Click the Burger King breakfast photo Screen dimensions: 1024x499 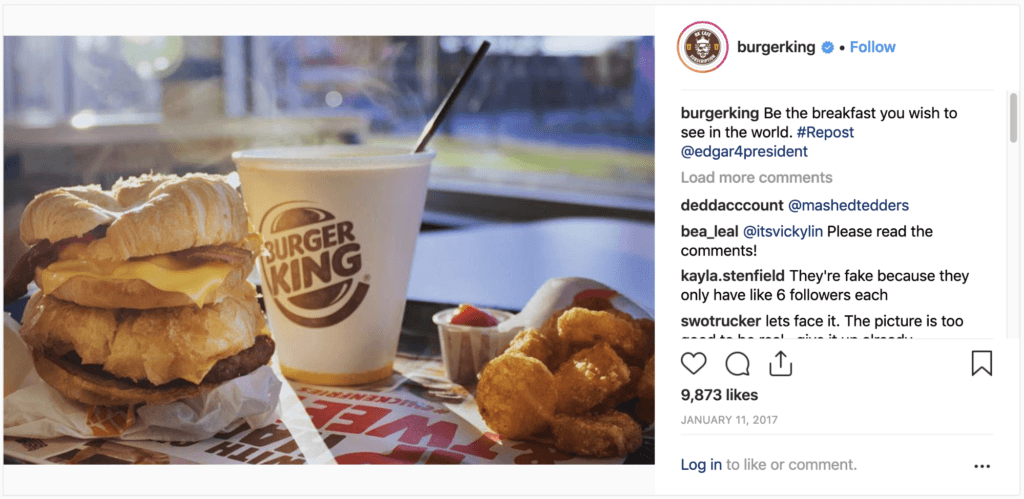[329, 250]
